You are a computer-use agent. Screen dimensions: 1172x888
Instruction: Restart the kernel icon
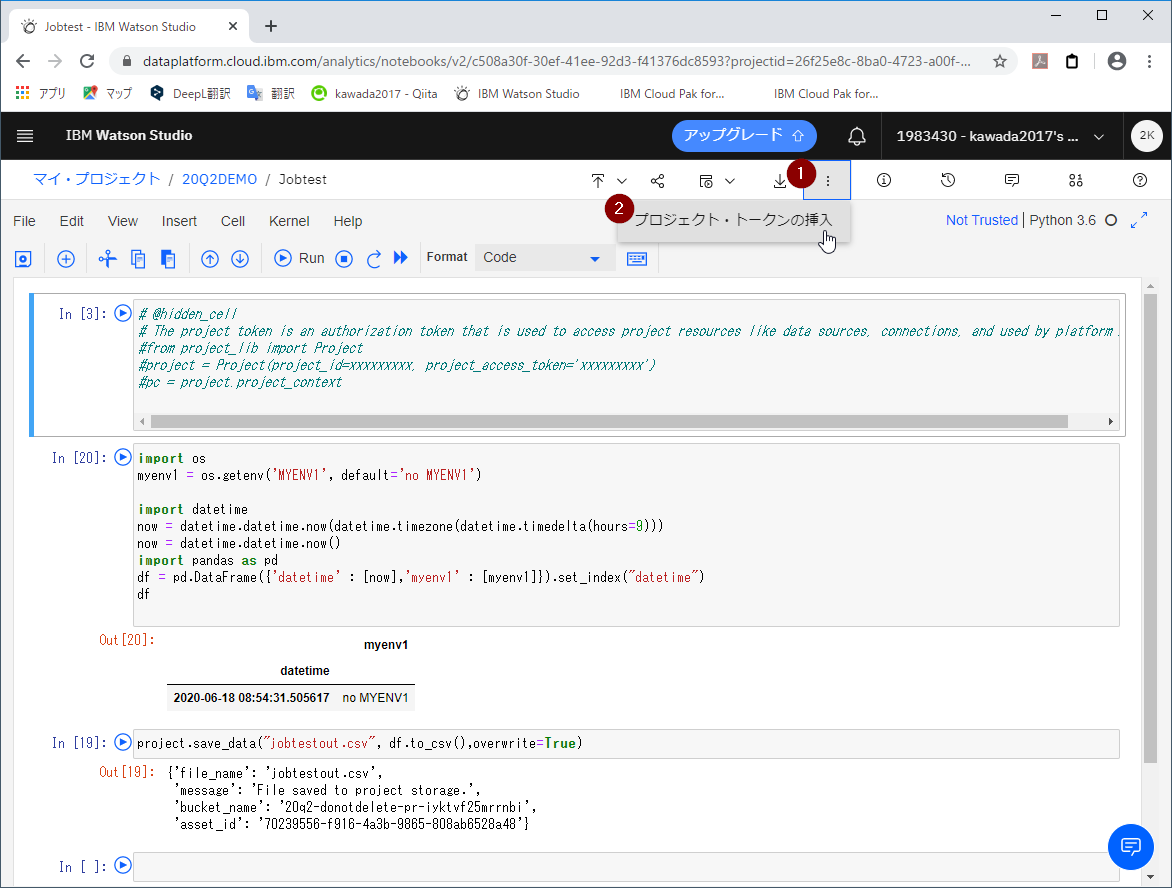pyautogui.click(x=374, y=259)
